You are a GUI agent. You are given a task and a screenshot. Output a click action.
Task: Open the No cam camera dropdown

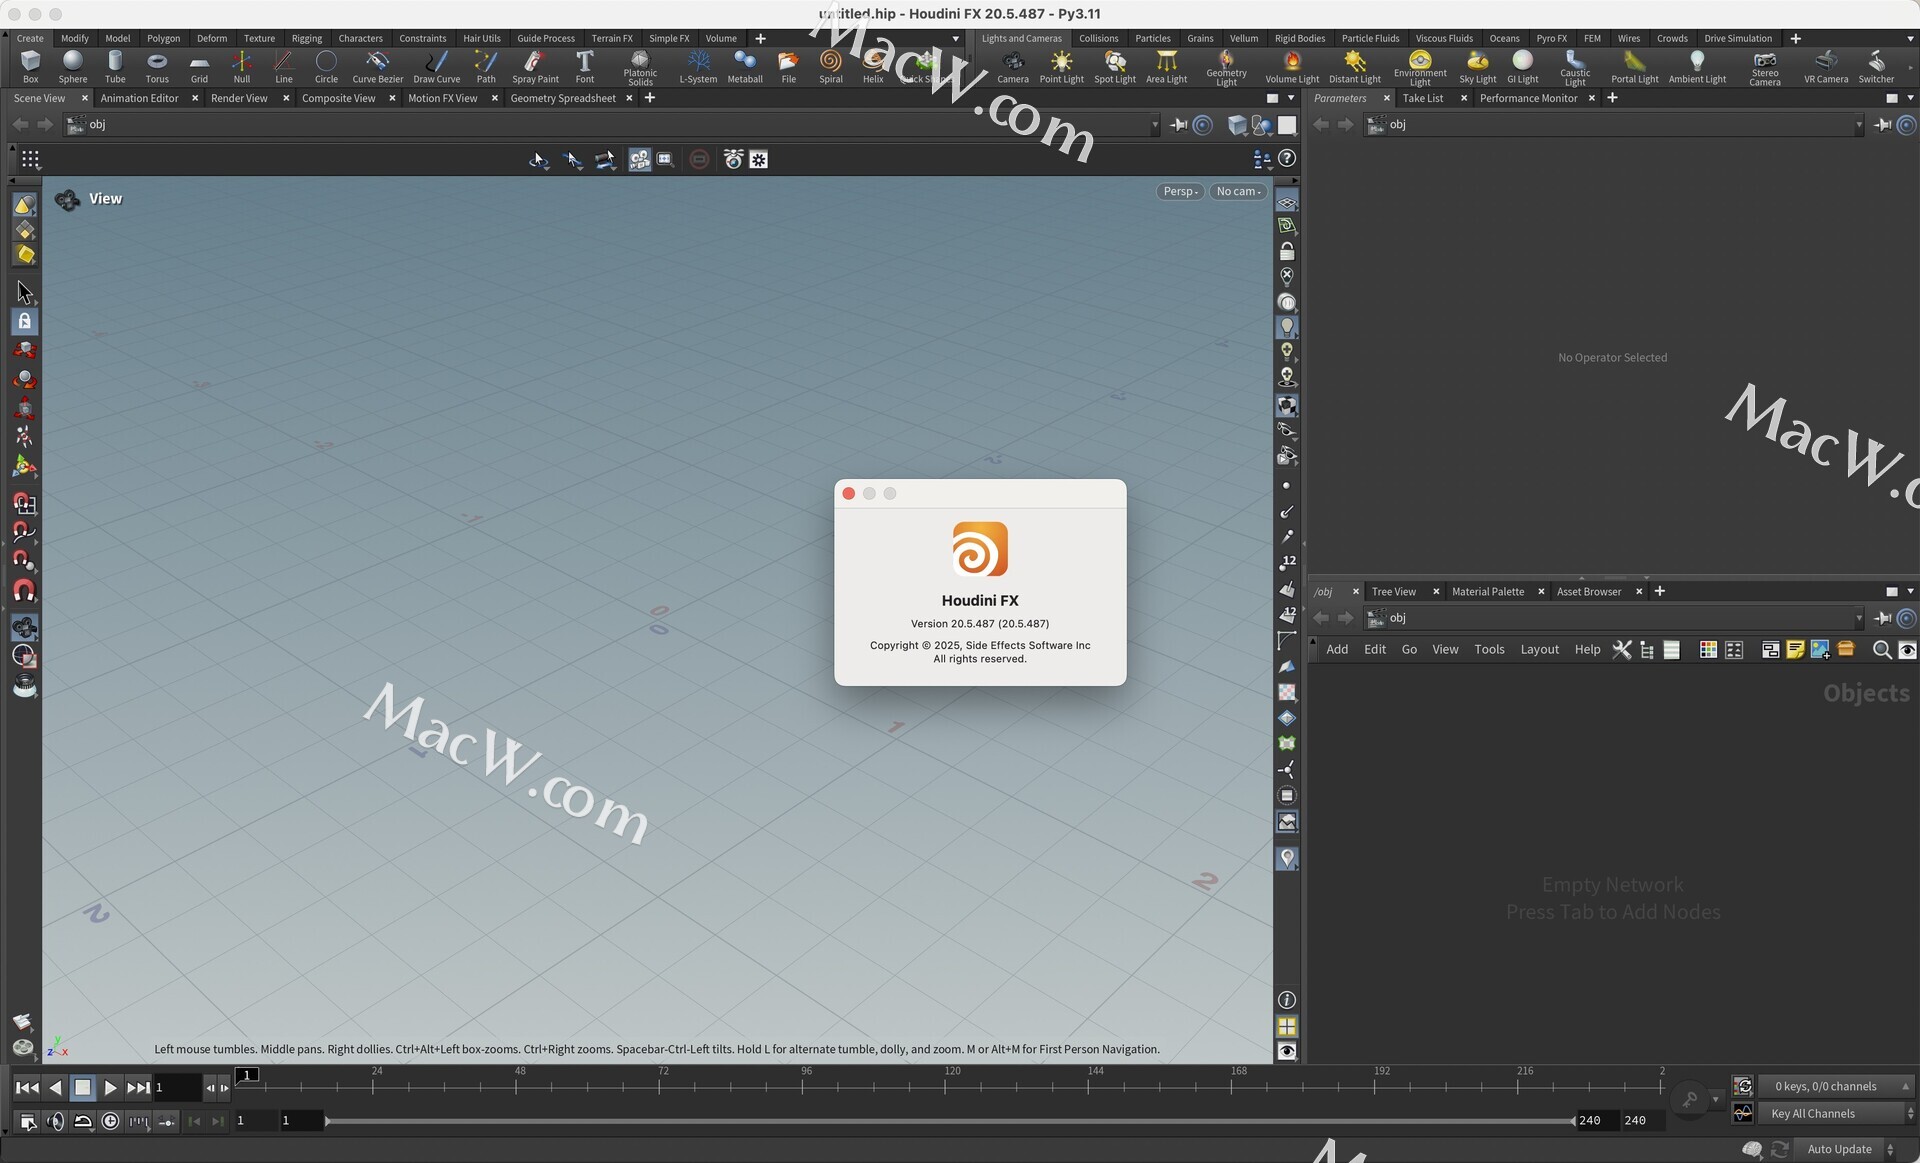tap(1238, 191)
